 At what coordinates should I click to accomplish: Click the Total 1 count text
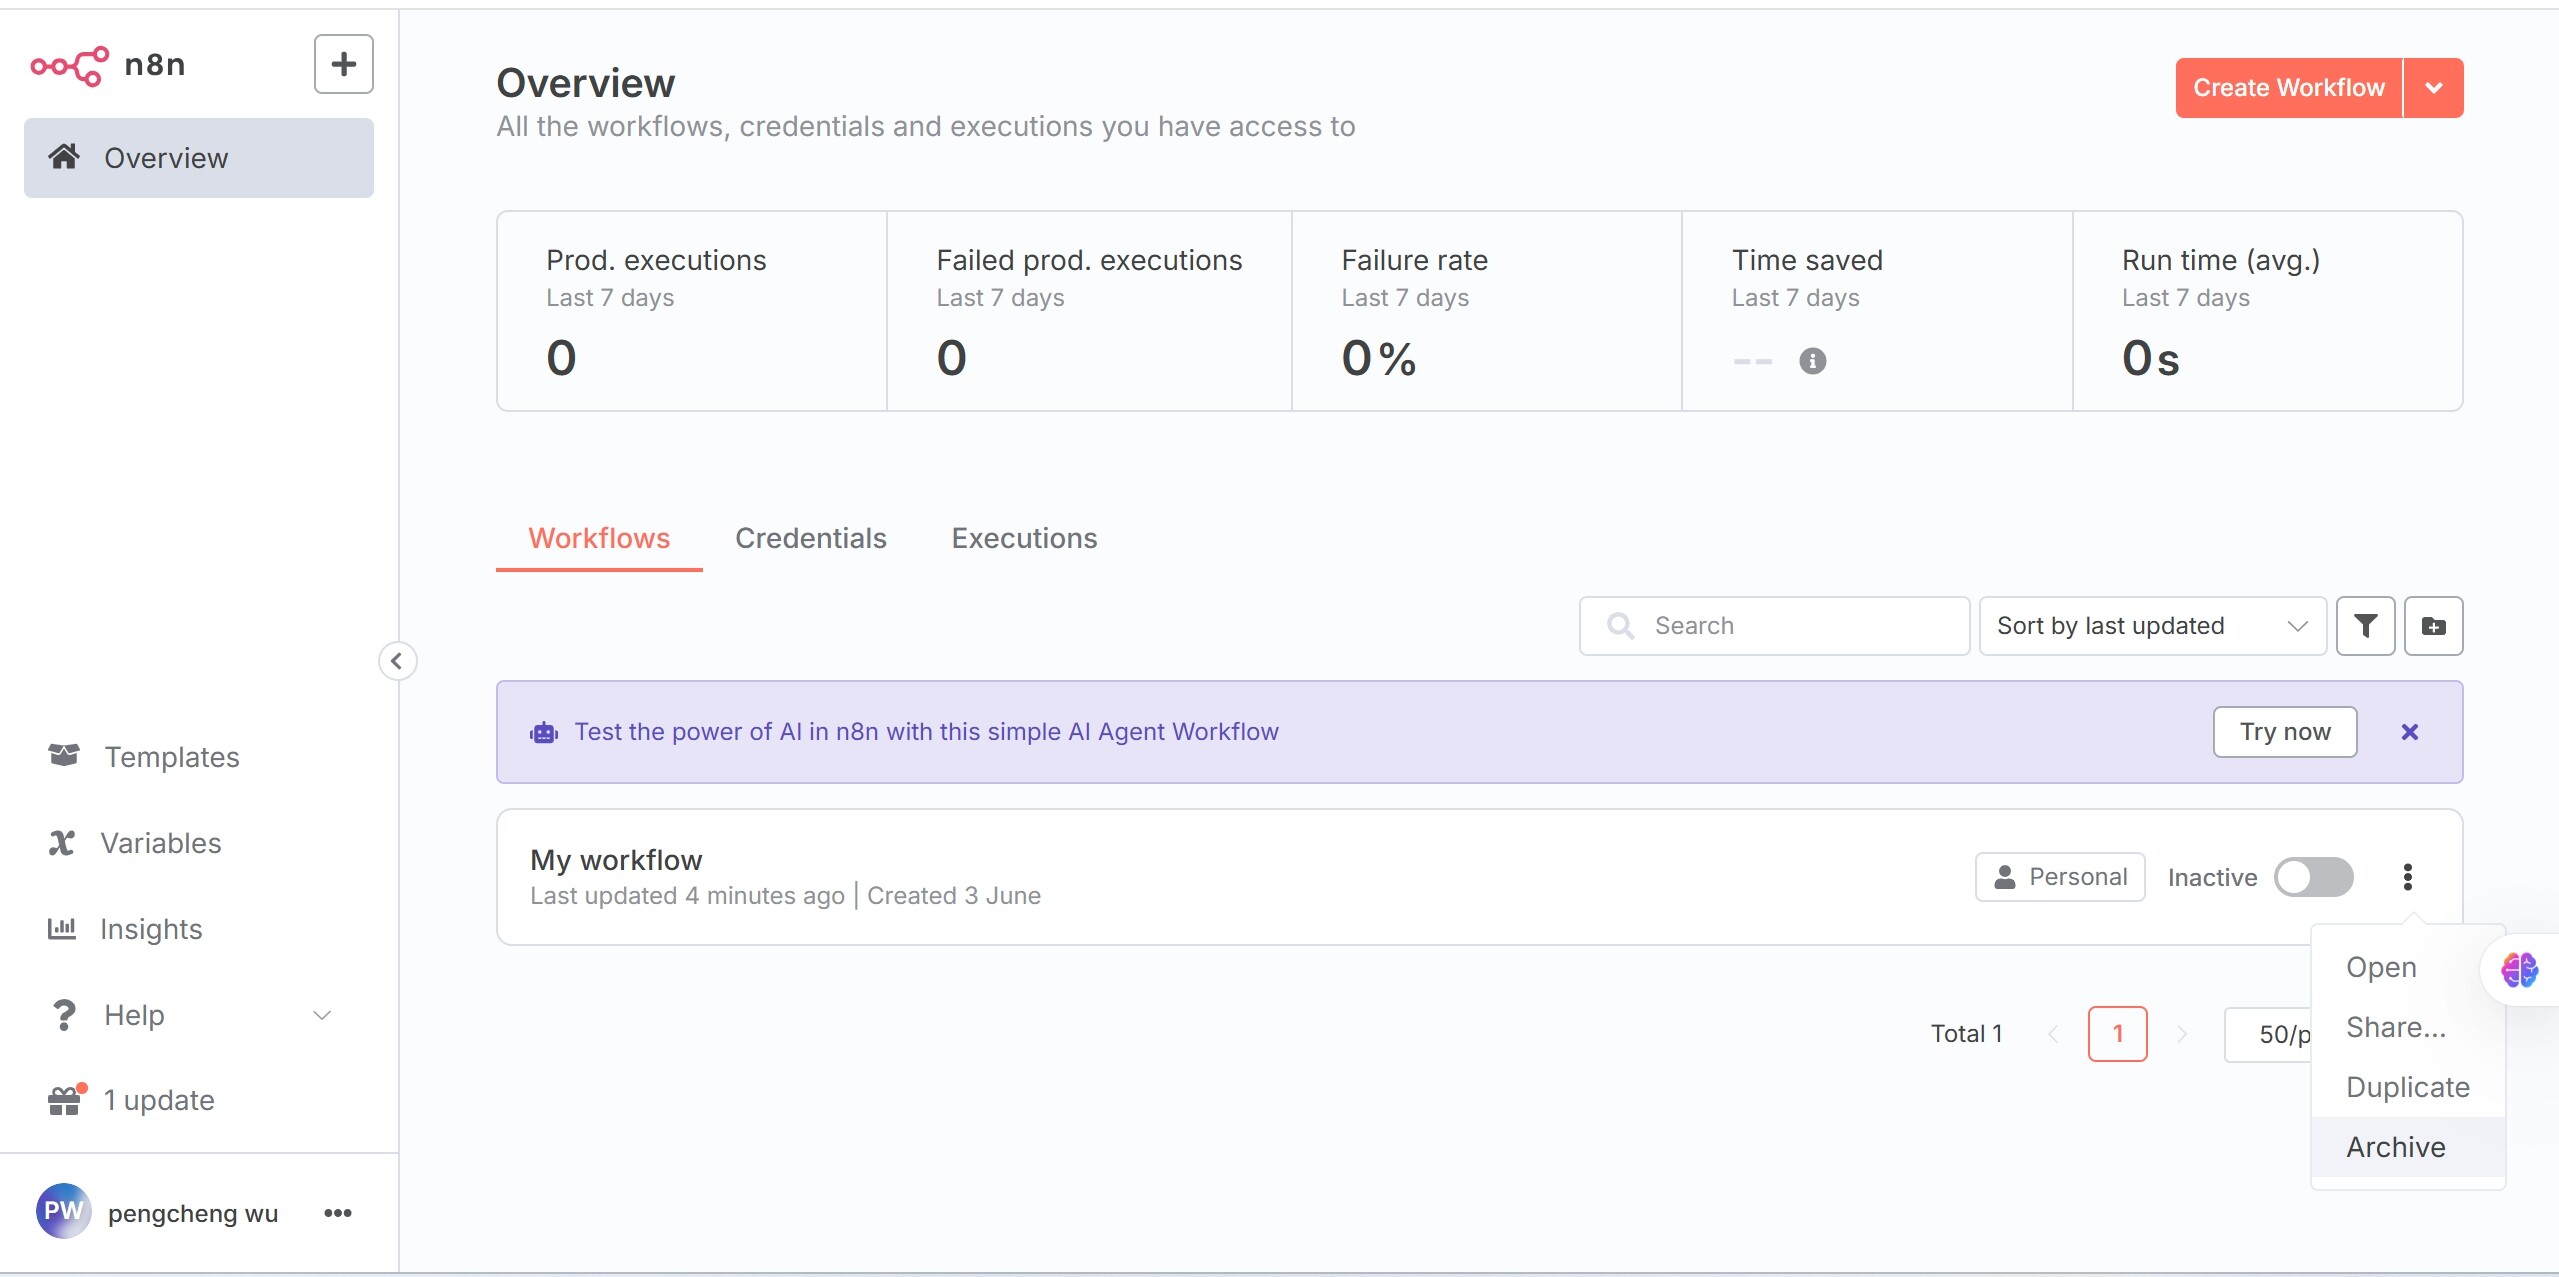pos(1966,1034)
